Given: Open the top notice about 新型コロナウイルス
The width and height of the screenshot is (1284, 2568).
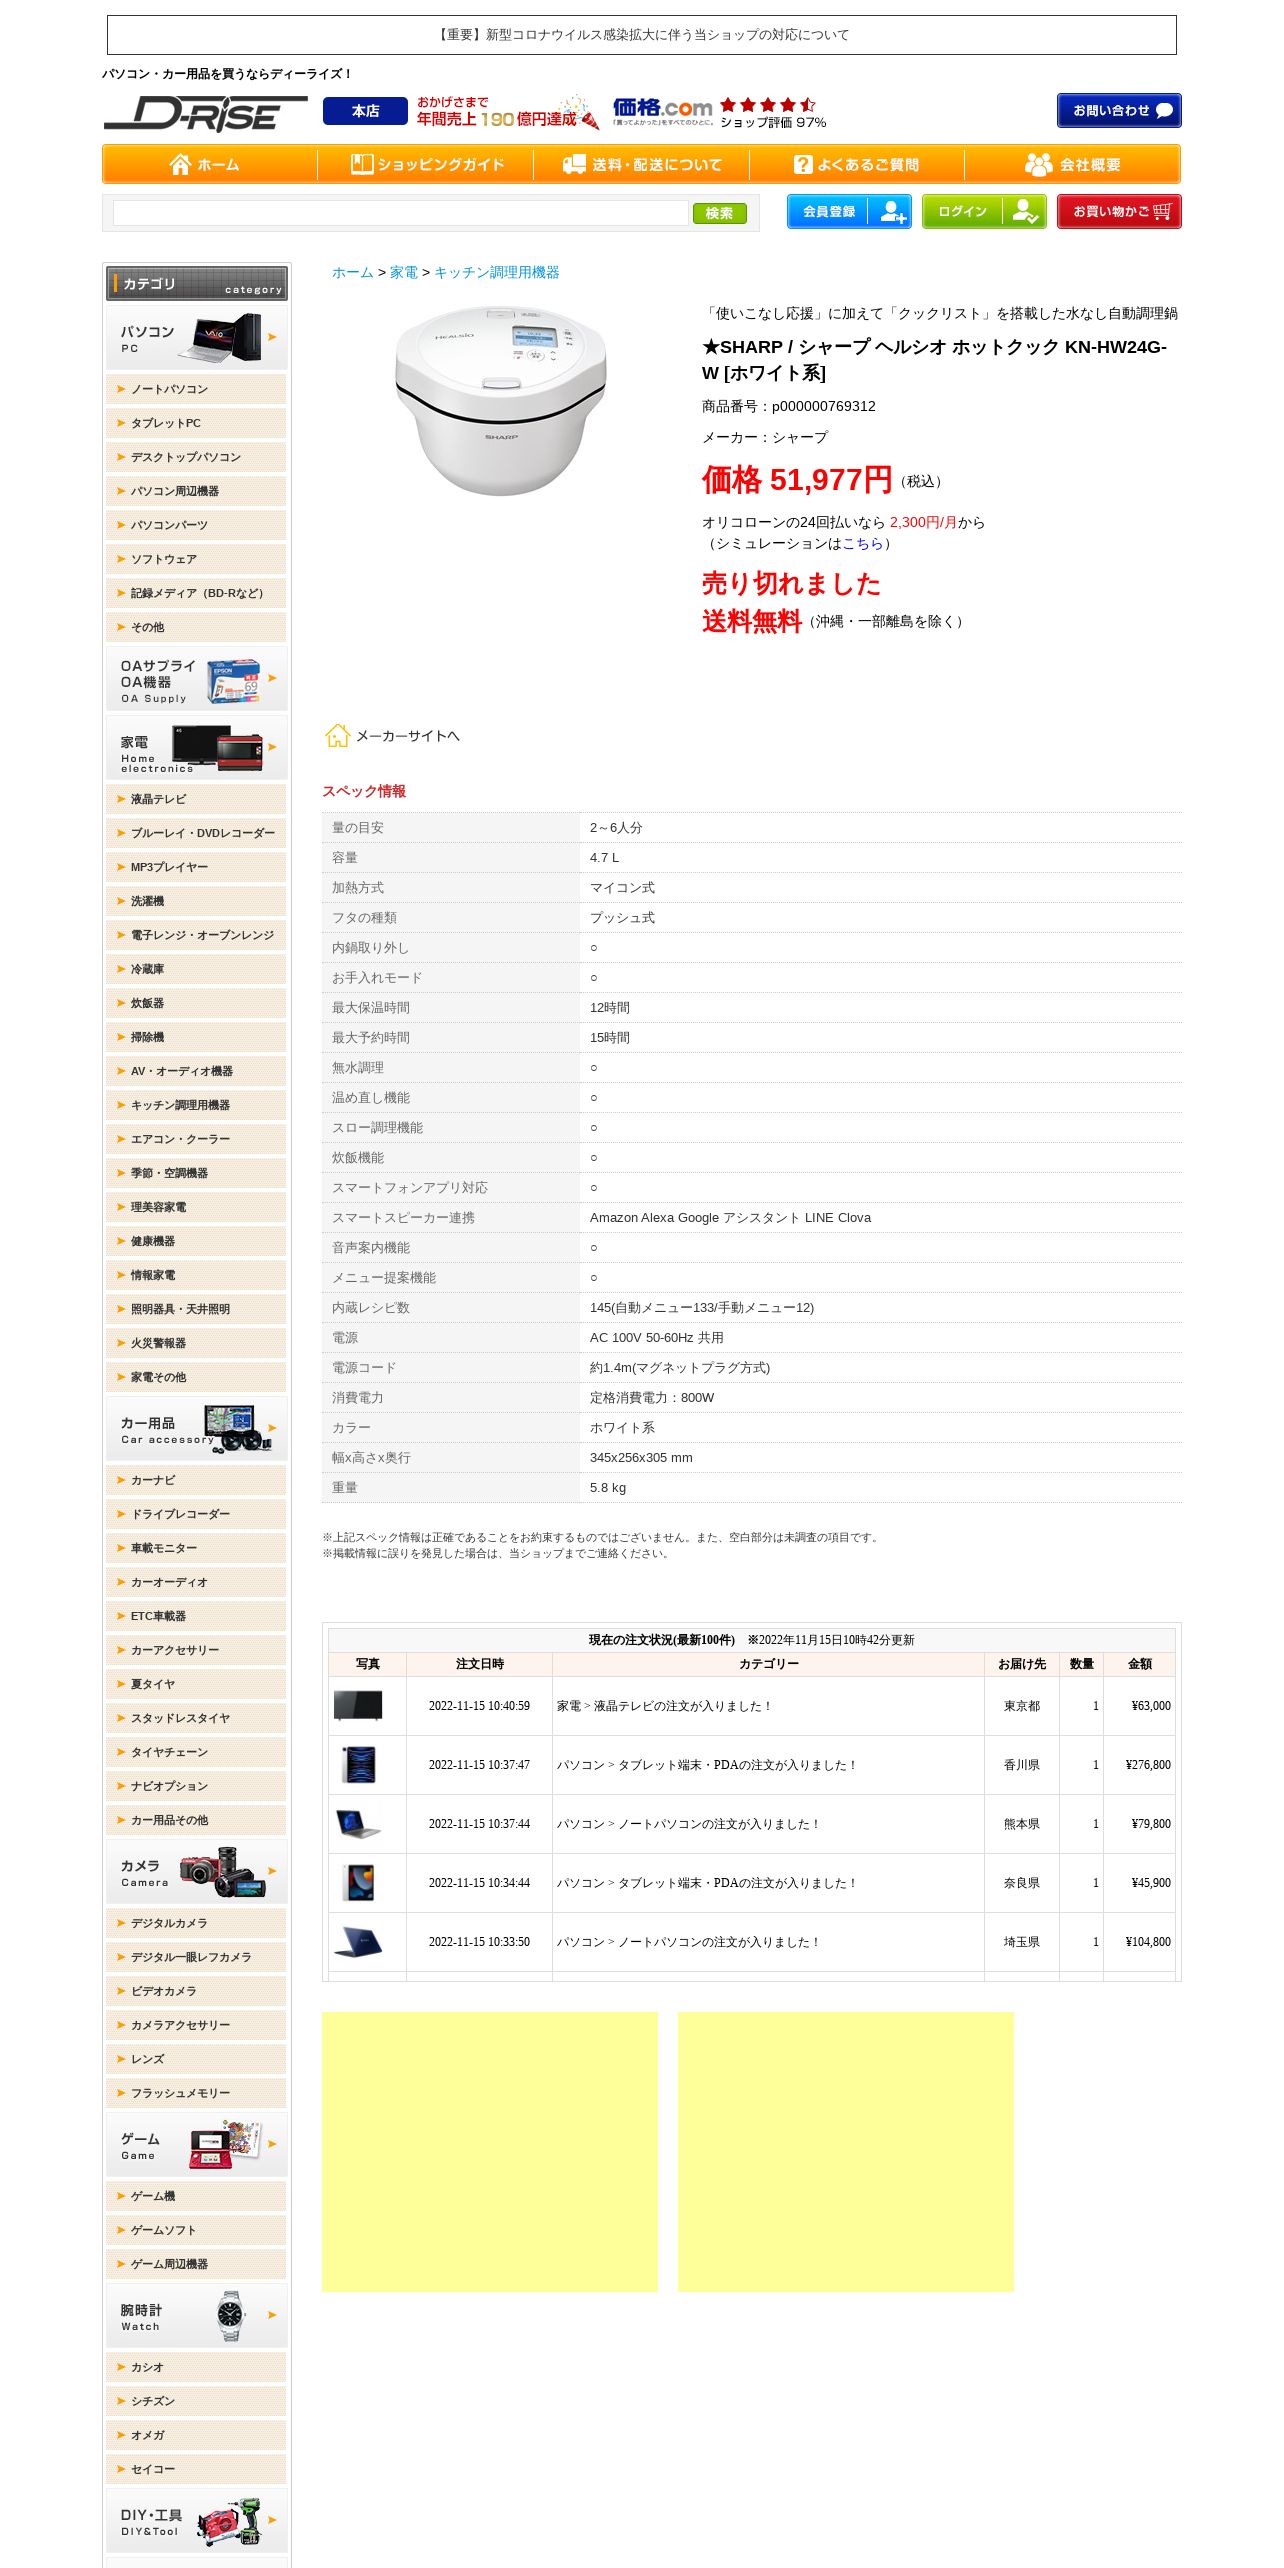Looking at the screenshot, I should click(642, 35).
